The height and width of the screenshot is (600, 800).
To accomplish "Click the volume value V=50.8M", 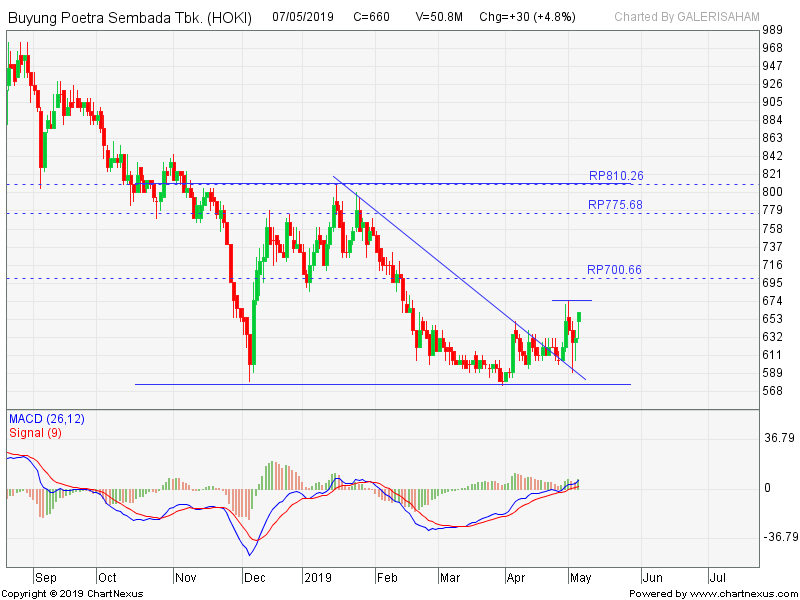I will (x=439, y=17).
